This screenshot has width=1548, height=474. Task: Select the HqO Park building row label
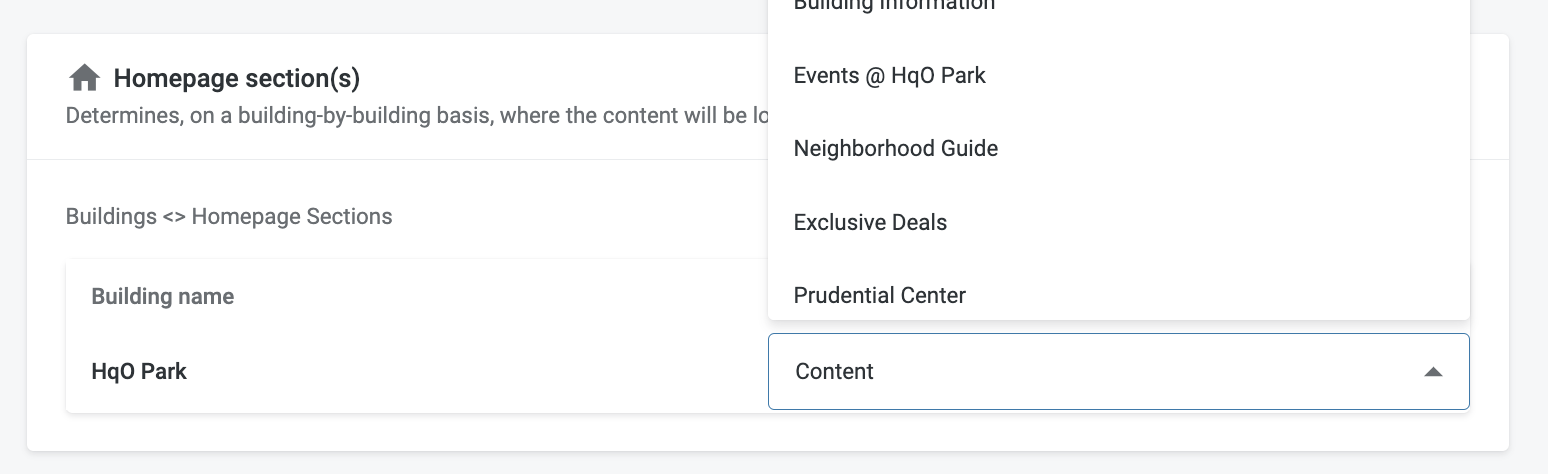click(139, 372)
